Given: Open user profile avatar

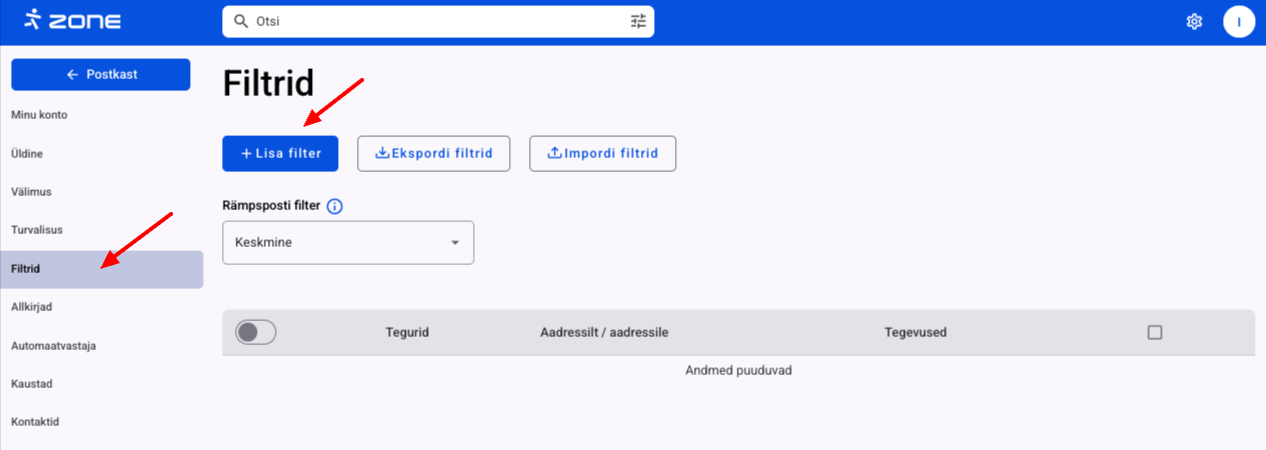Looking at the screenshot, I should (1238, 21).
